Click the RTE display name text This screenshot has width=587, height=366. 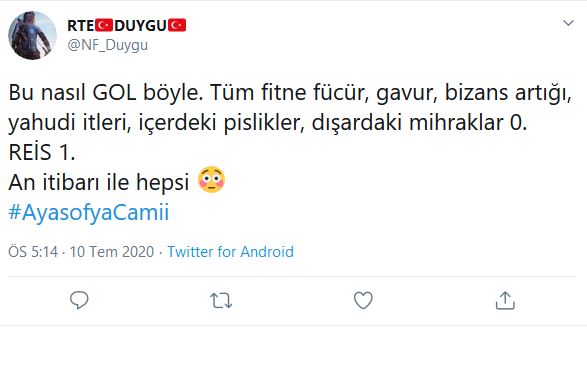click(81, 25)
